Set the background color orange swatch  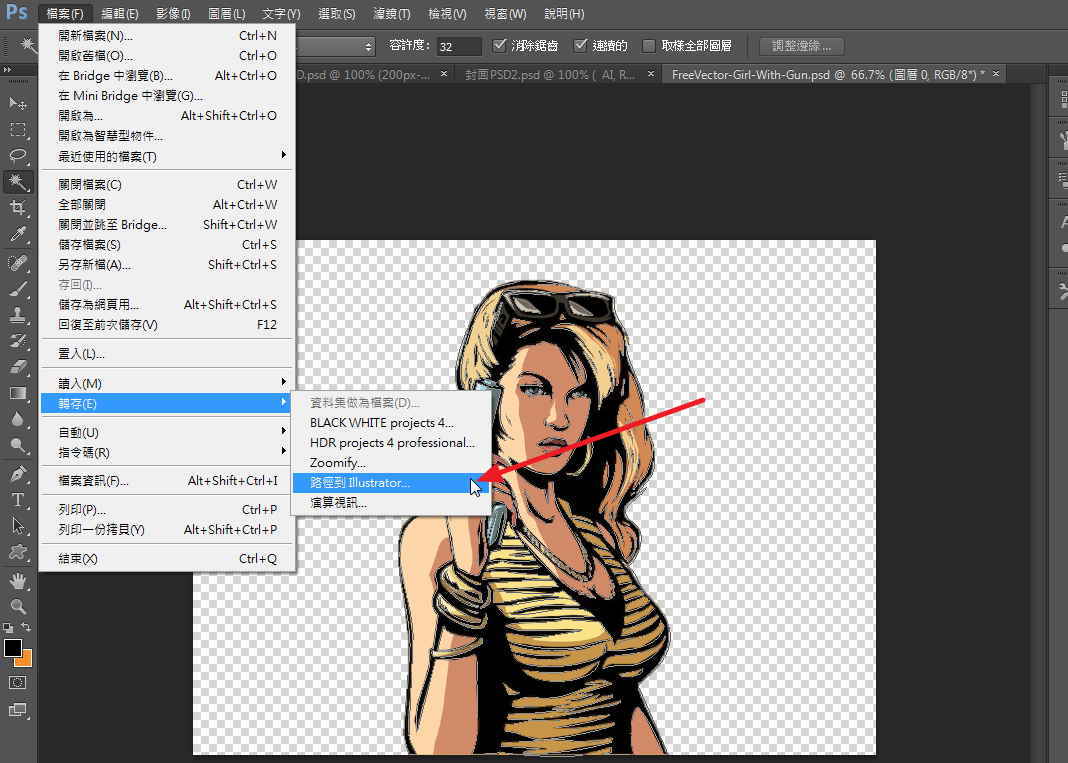click(x=26, y=659)
